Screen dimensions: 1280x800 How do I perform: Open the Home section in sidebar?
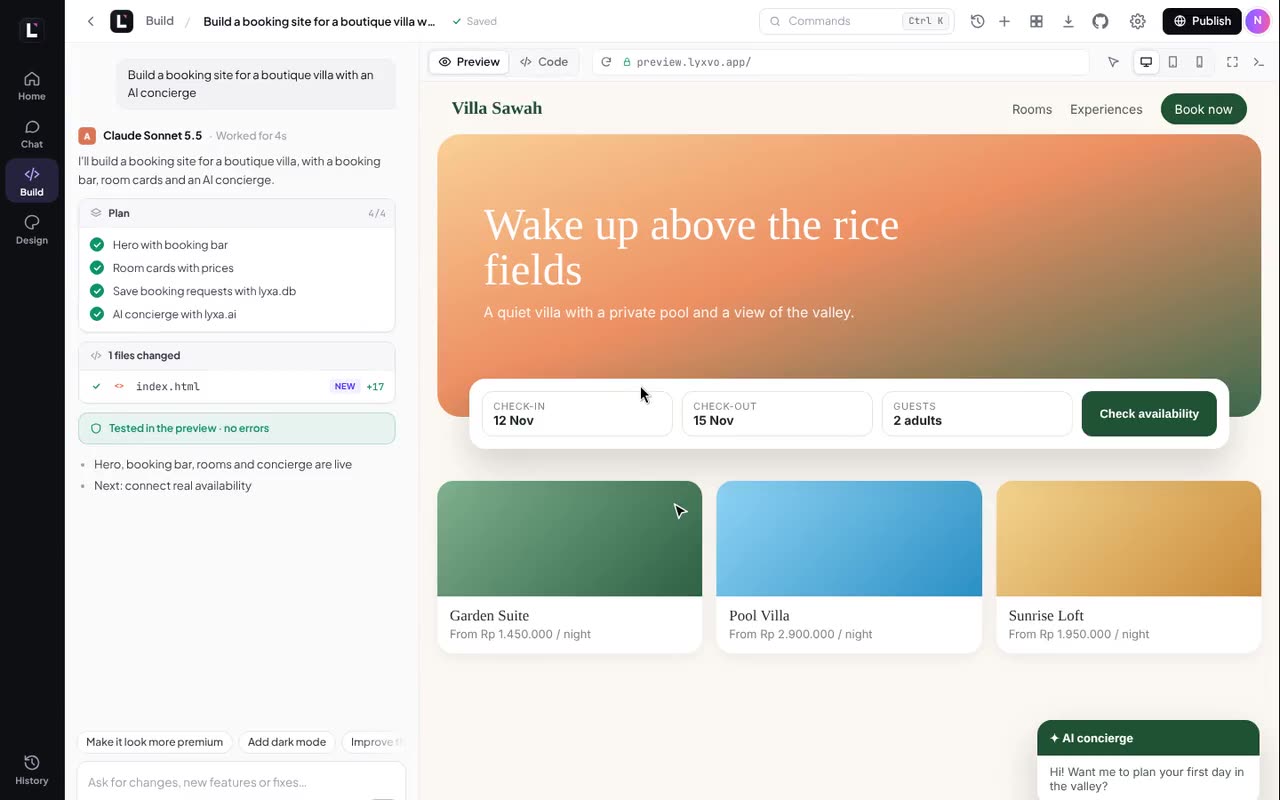pos(32,86)
